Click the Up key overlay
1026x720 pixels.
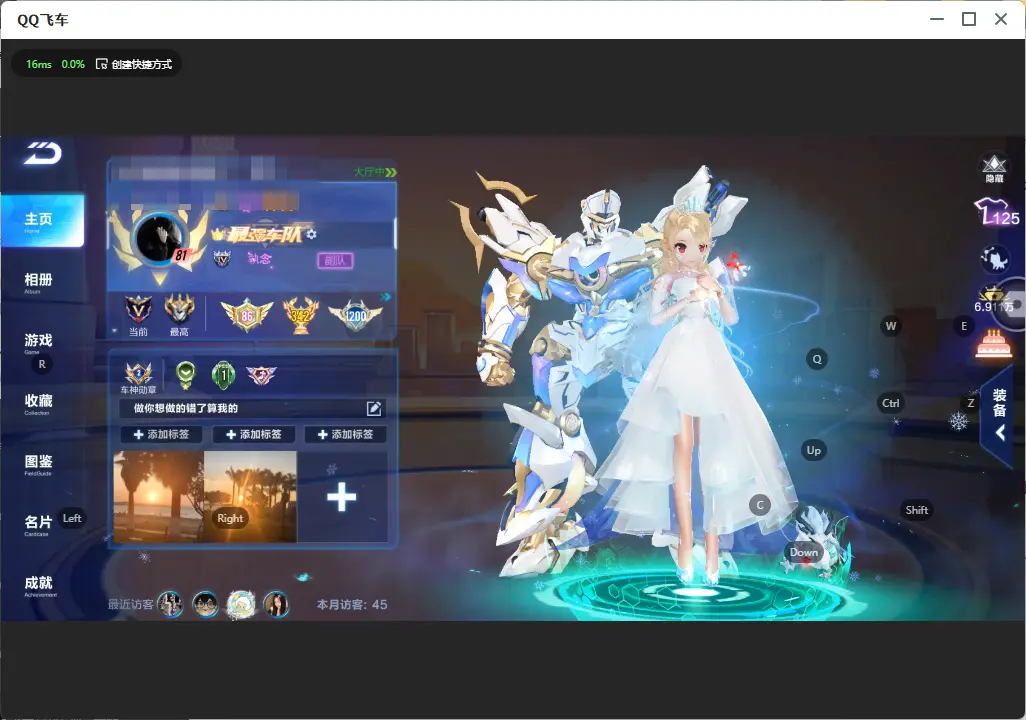pos(813,450)
